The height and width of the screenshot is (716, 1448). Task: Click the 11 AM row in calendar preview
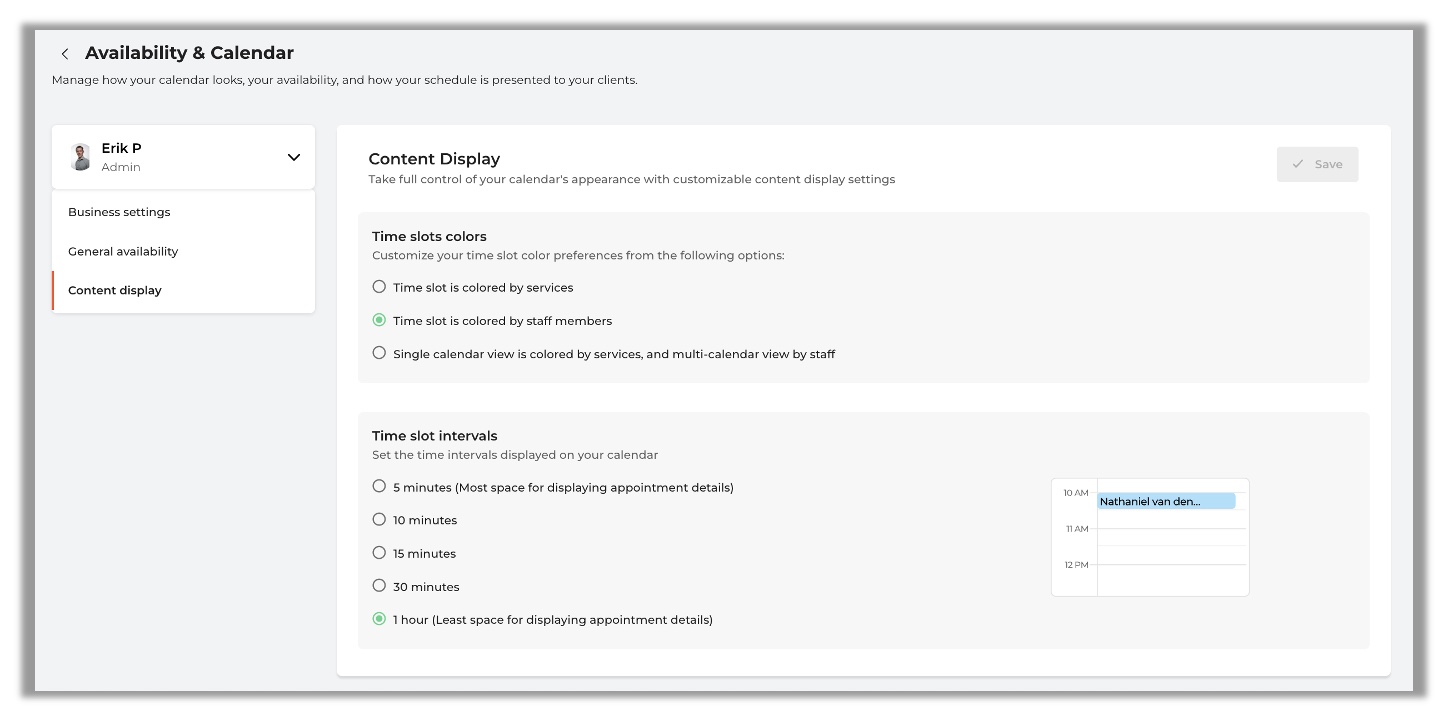pyautogui.click(x=1172, y=530)
